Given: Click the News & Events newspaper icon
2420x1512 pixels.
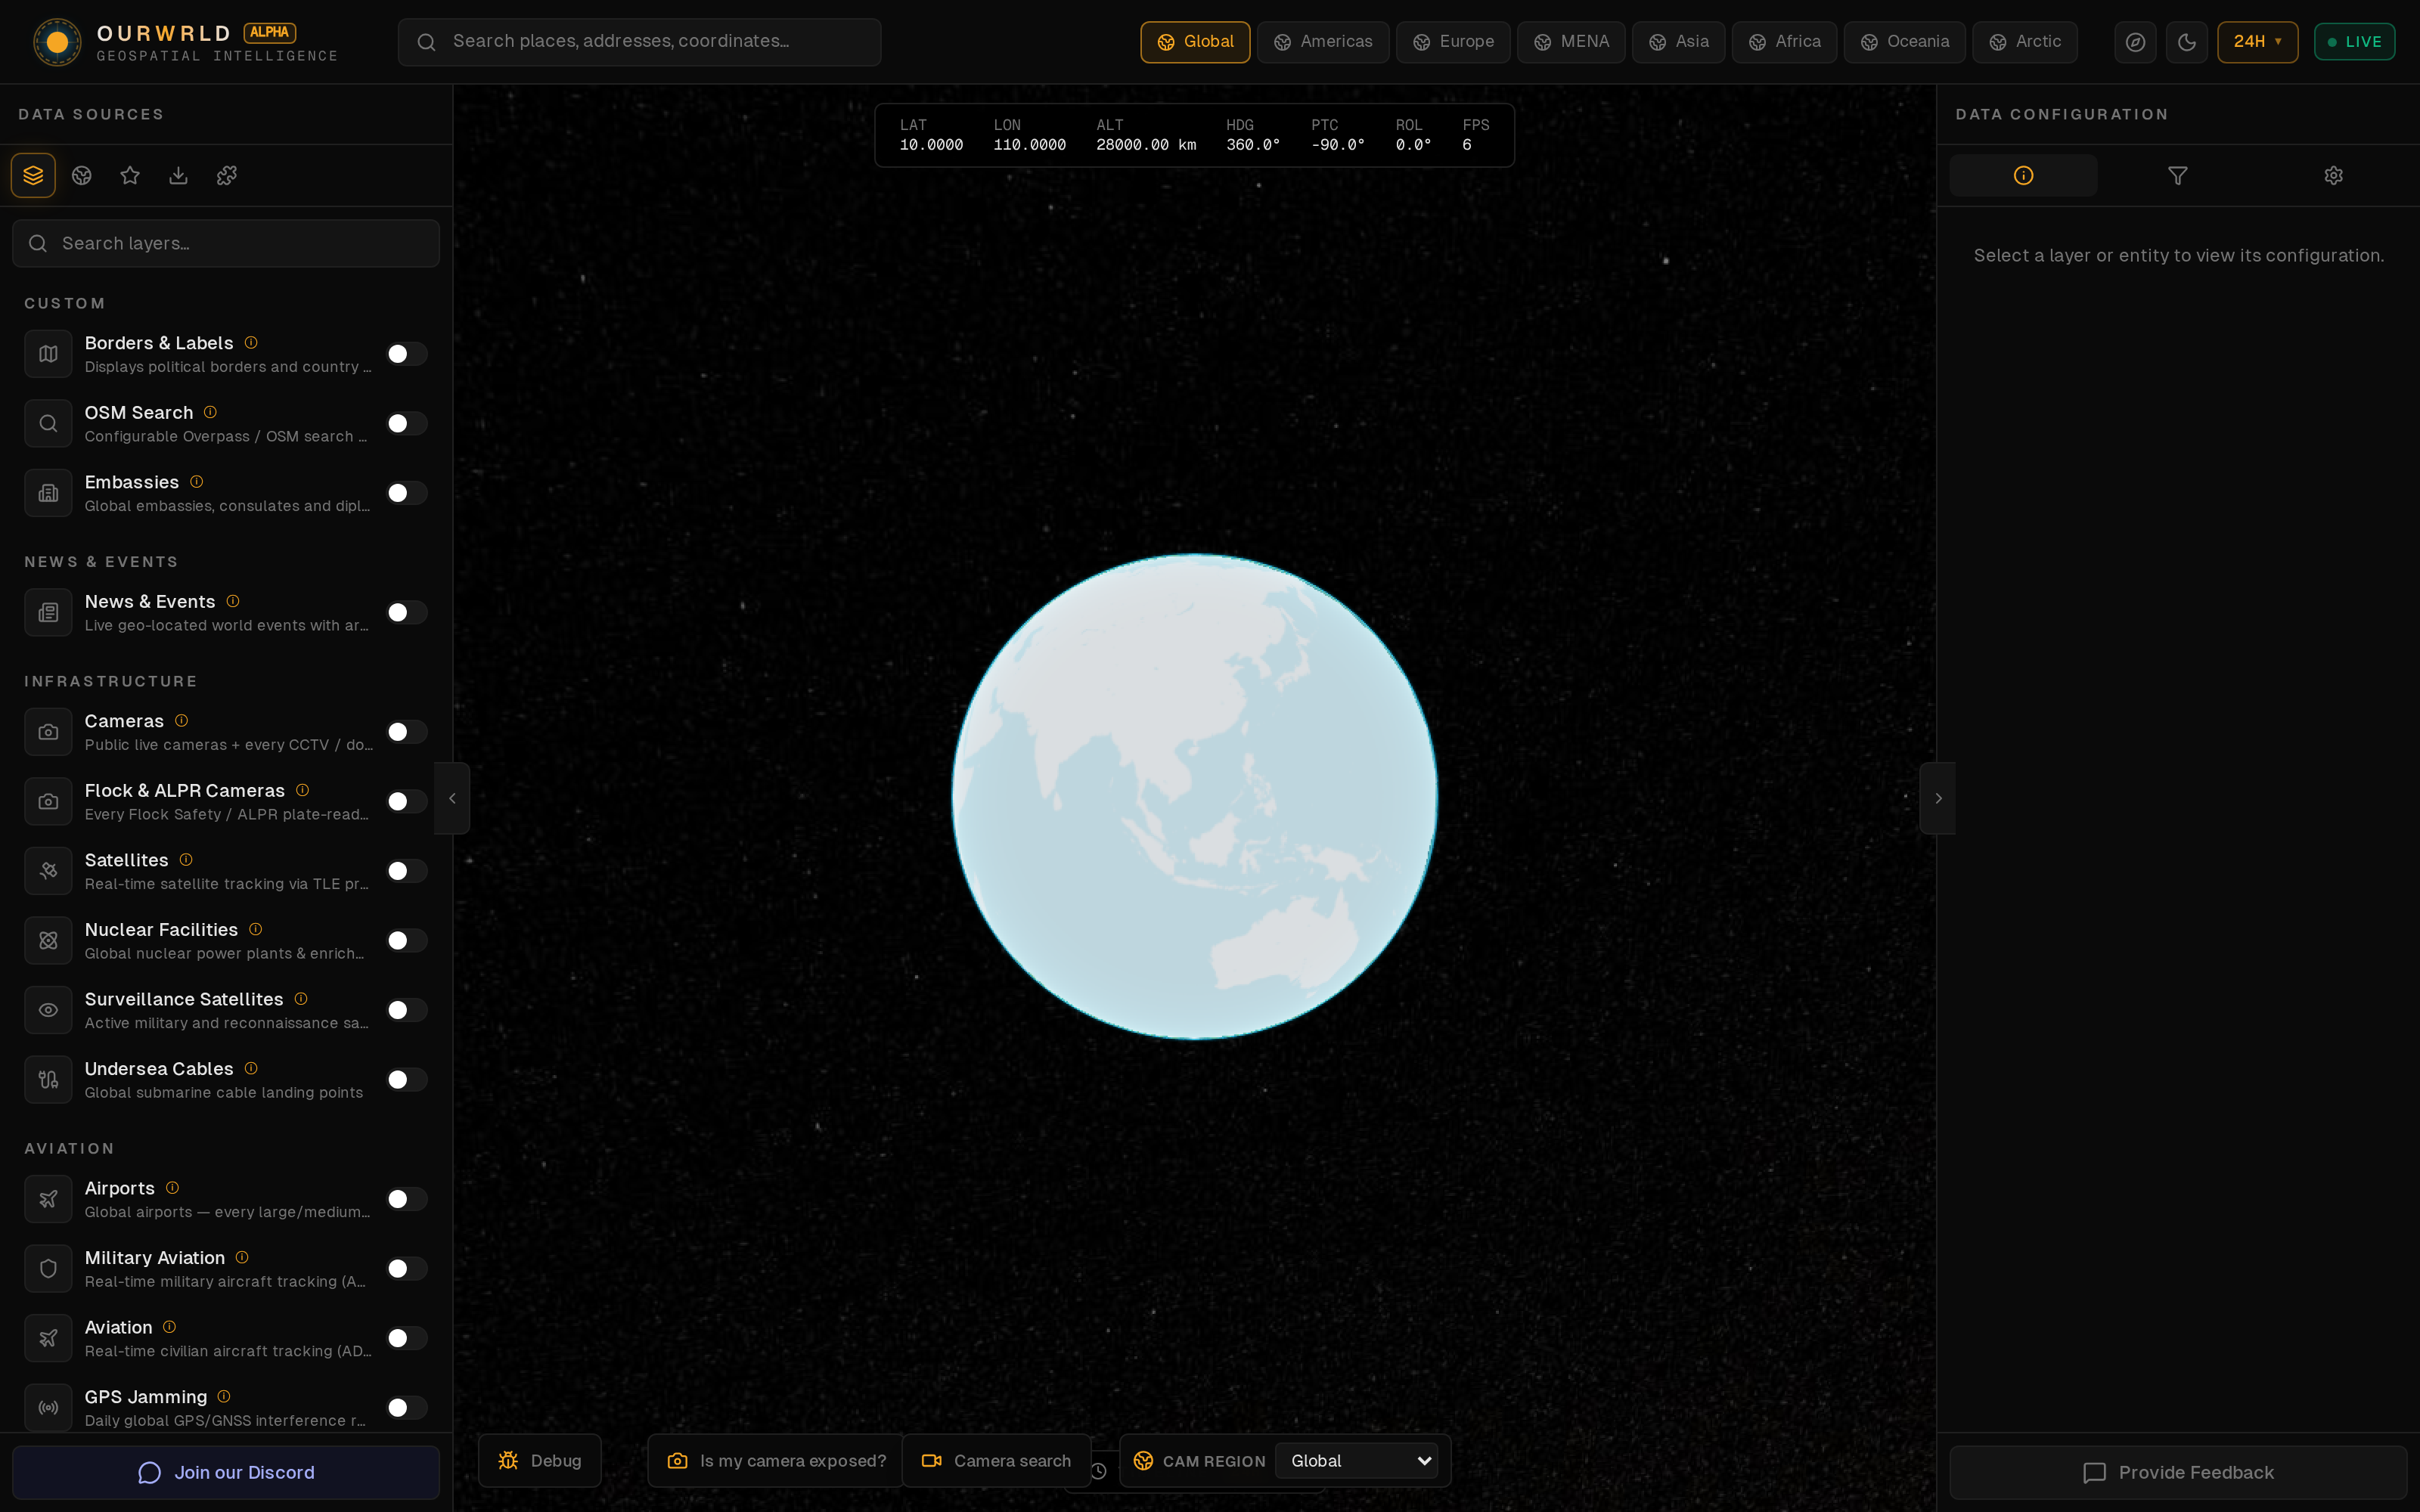Looking at the screenshot, I should click(x=48, y=612).
